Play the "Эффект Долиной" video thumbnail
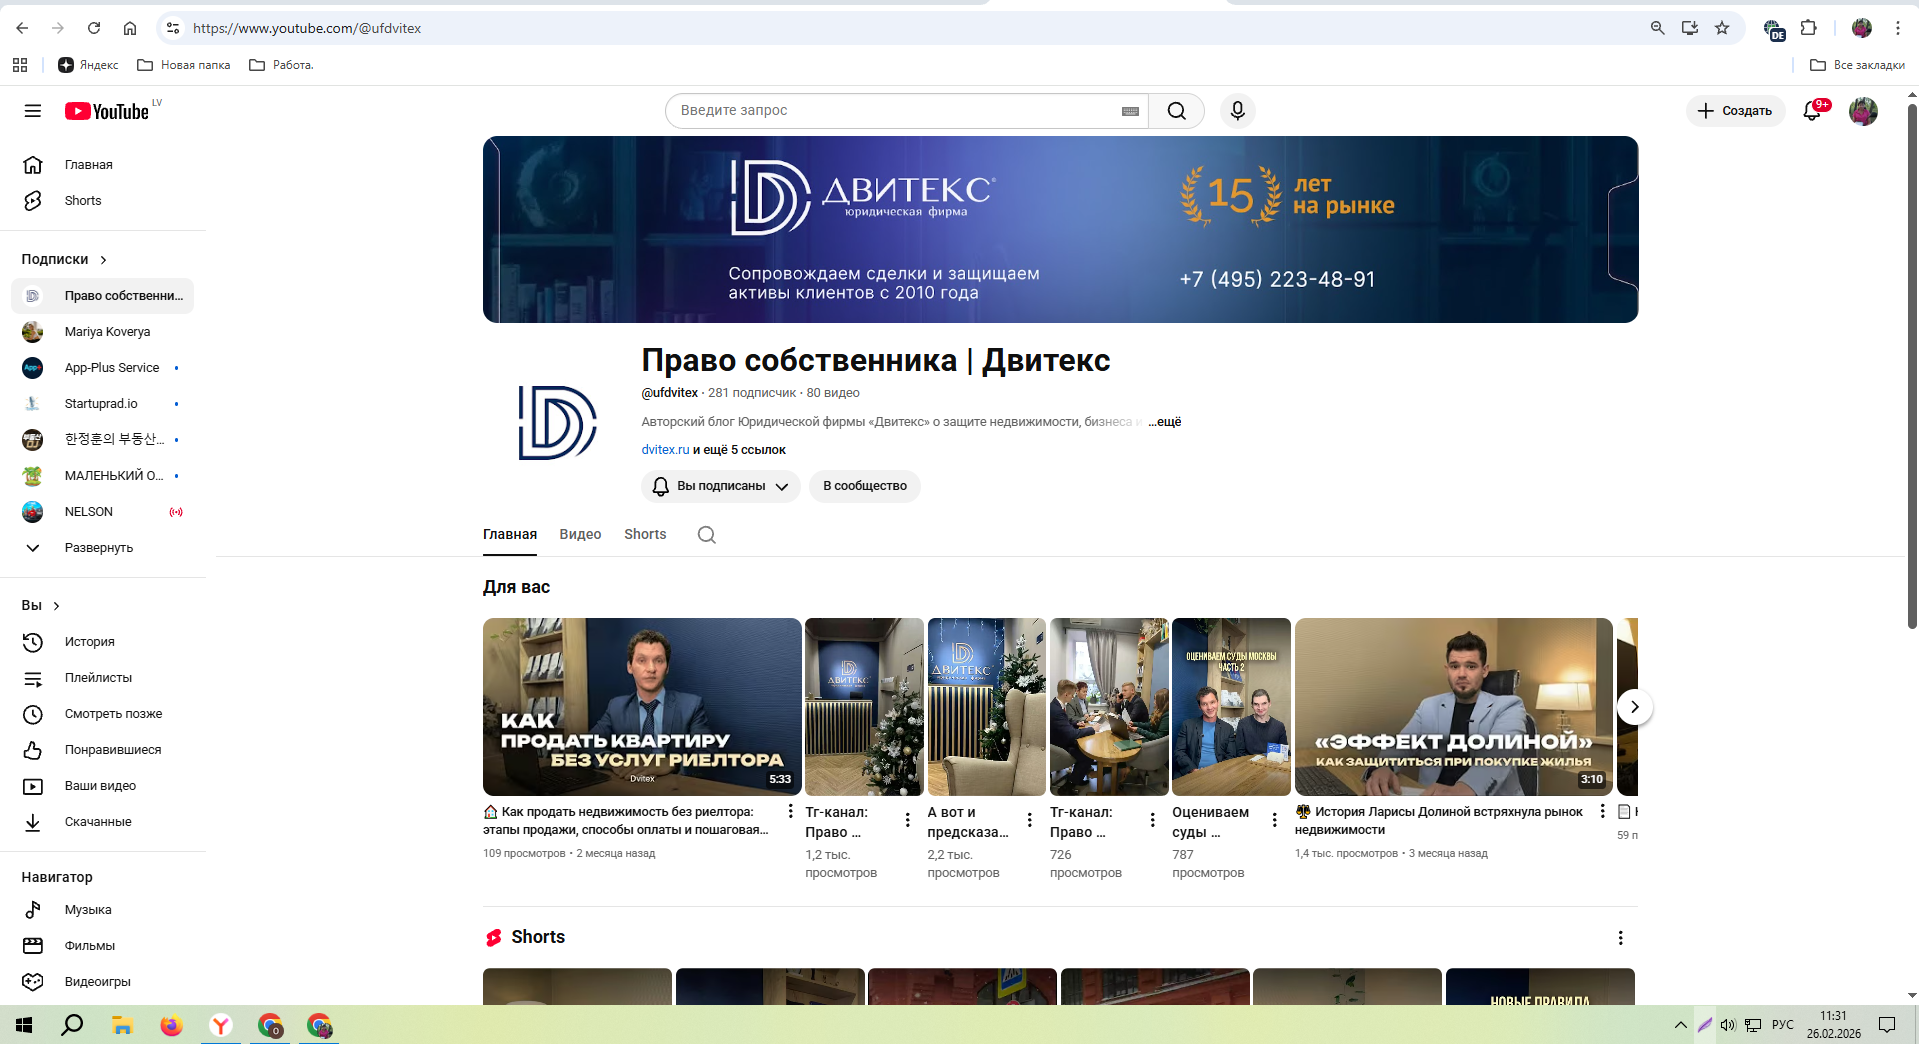Screen dimensions: 1919x1044 [x=1453, y=706]
